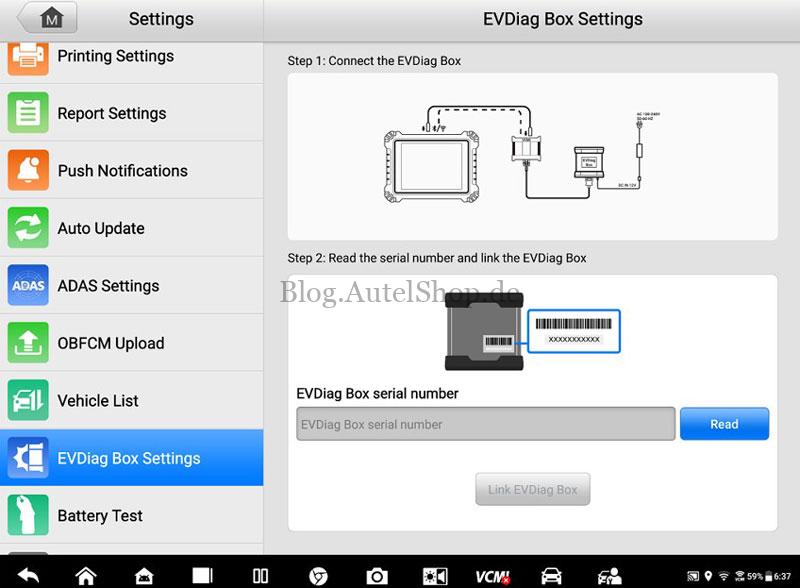Open Report Settings via its clipboard icon
Viewport: 800px width, 588px height.
[28, 113]
